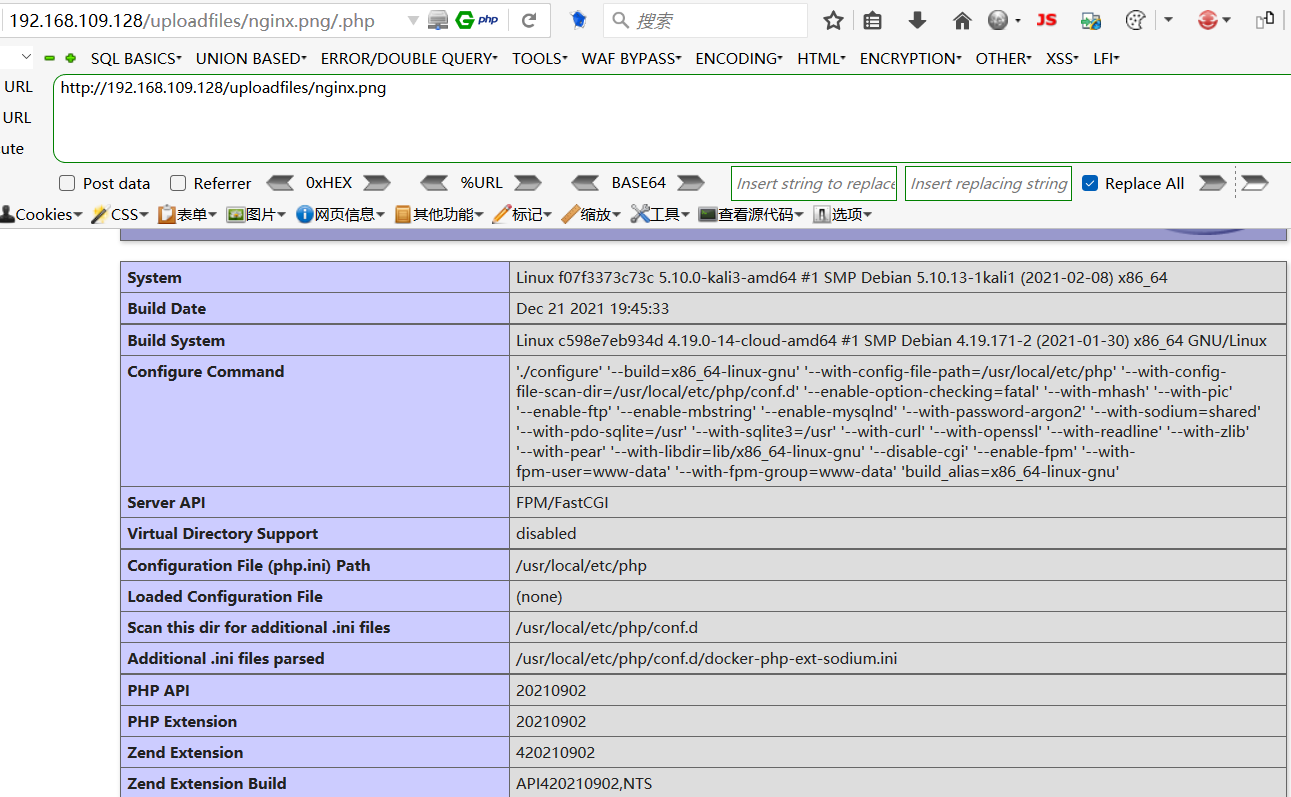Enable the Referrer checkbox
1291x797 pixels.
coord(178,183)
